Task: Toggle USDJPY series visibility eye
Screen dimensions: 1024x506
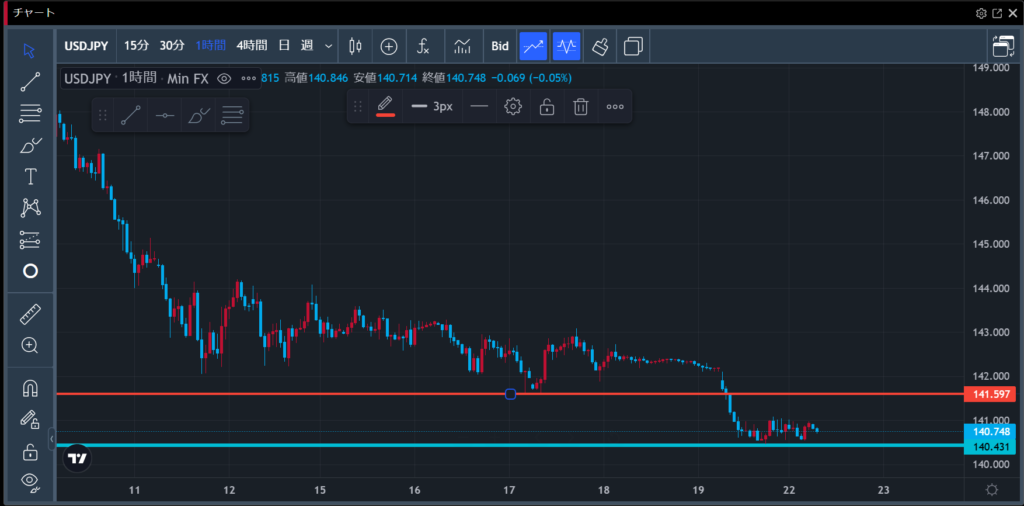Action: tap(224, 78)
